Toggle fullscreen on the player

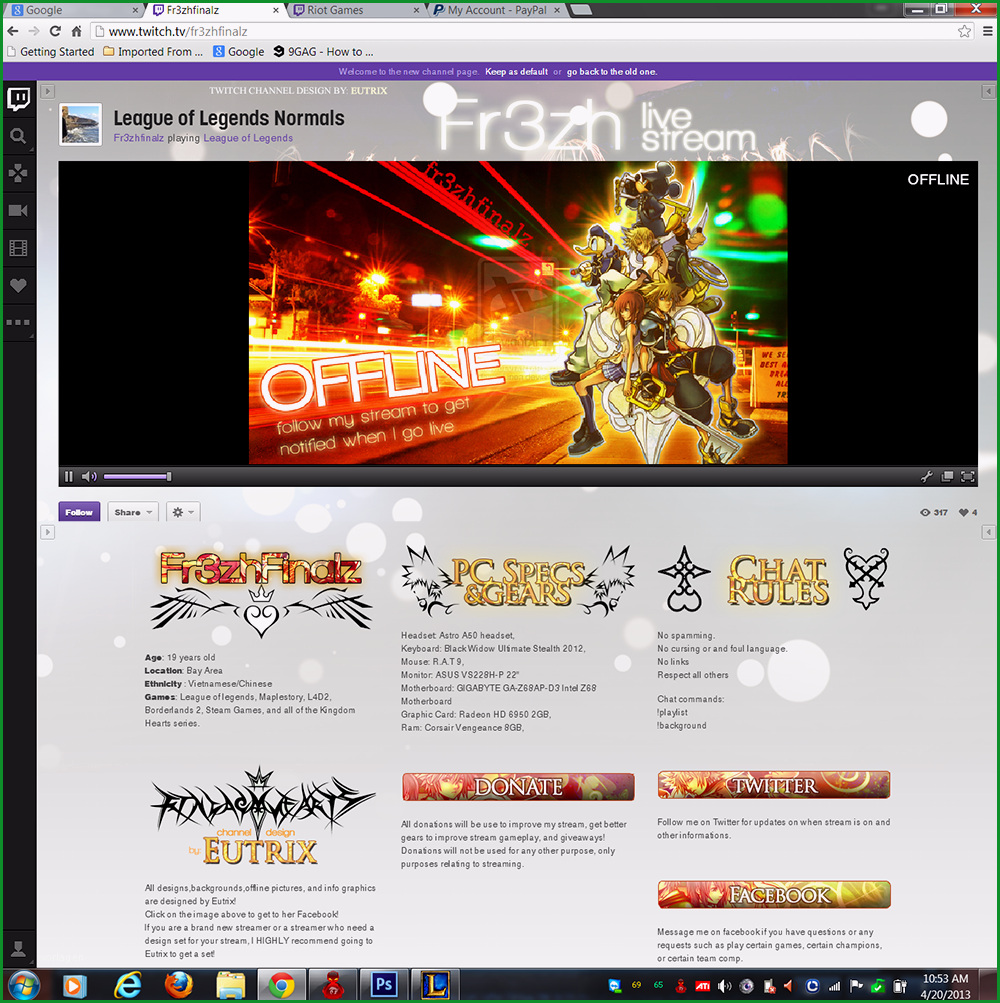(x=967, y=477)
